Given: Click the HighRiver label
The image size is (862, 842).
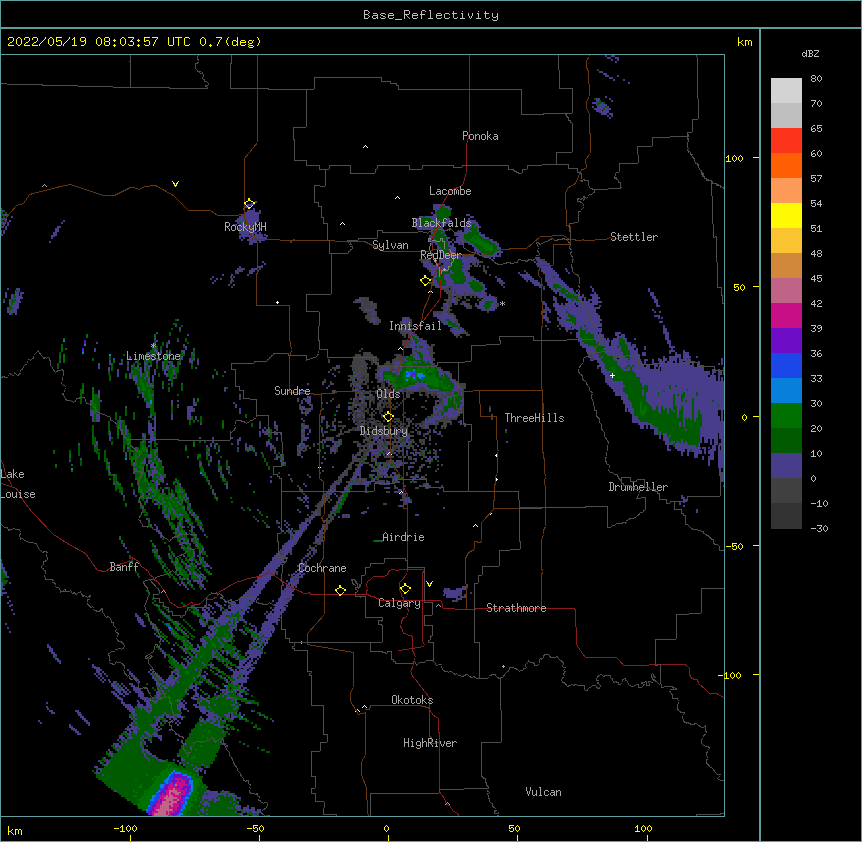Looking at the screenshot, I should [430, 743].
